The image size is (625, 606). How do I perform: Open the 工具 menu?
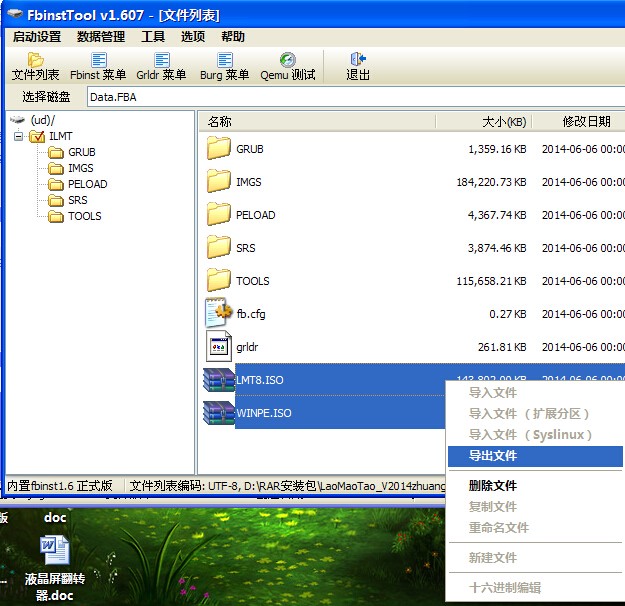tap(153, 37)
